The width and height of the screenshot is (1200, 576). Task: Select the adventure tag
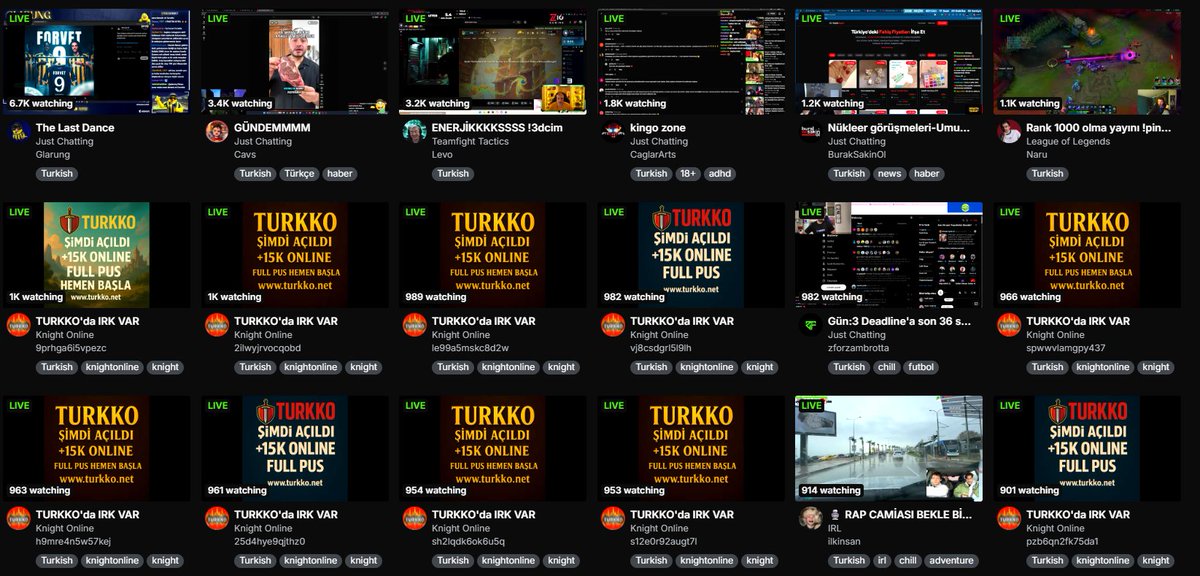pos(951,560)
